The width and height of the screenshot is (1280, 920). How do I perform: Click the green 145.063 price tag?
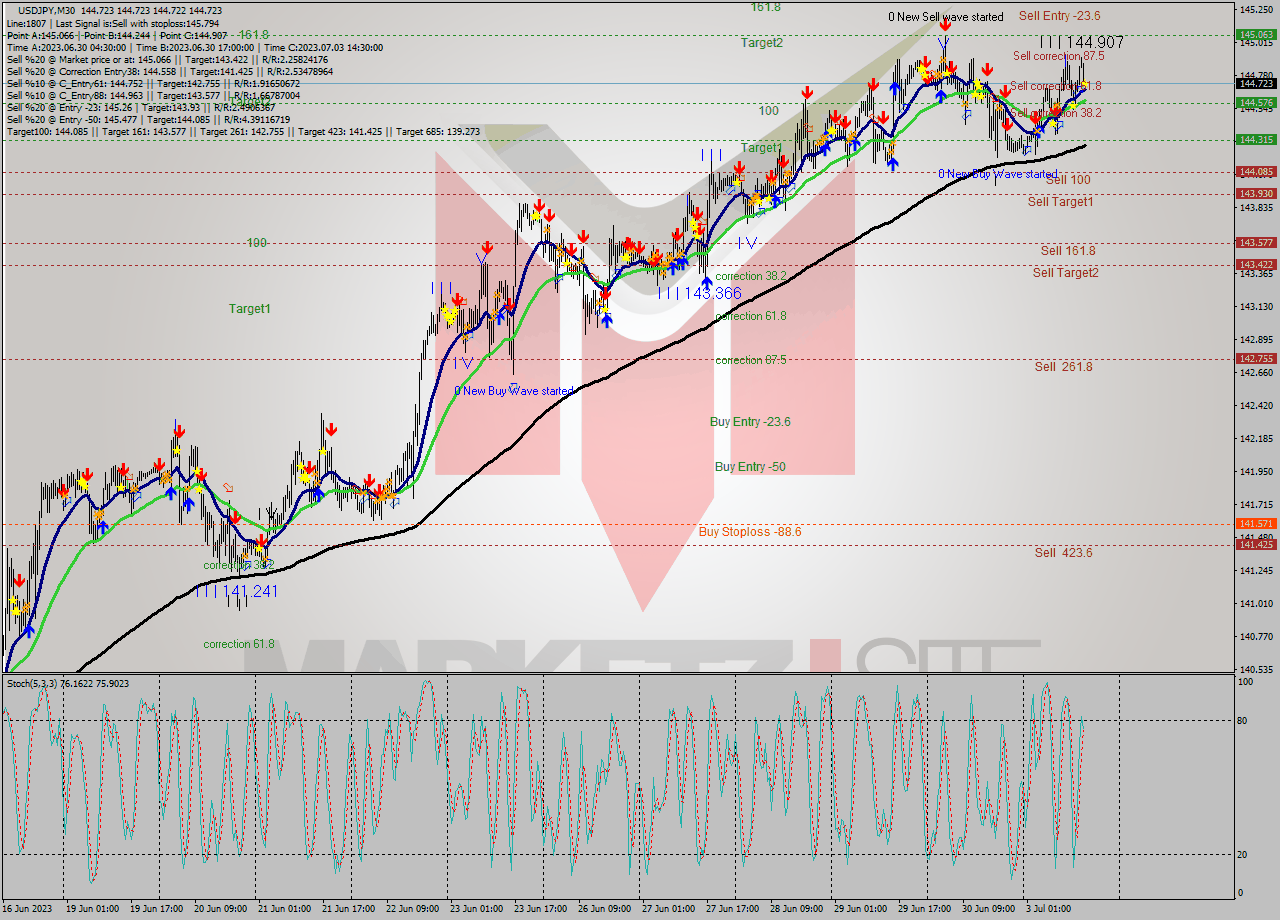point(1256,34)
